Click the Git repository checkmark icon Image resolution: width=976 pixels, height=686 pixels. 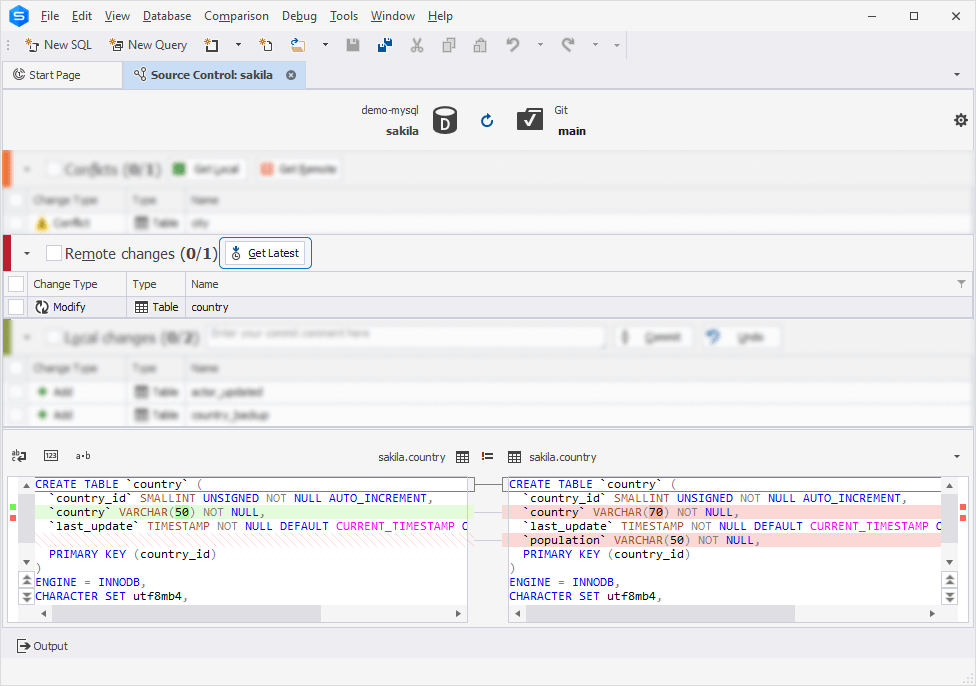click(530, 119)
